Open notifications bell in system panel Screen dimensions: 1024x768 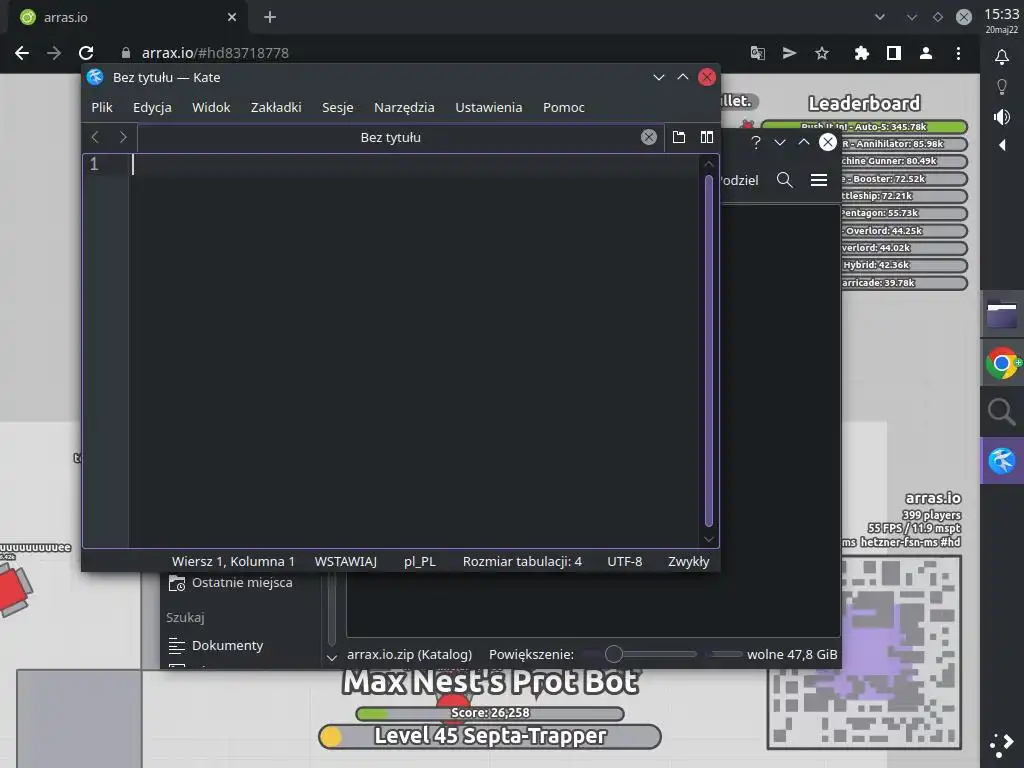pyautogui.click(x=1002, y=57)
